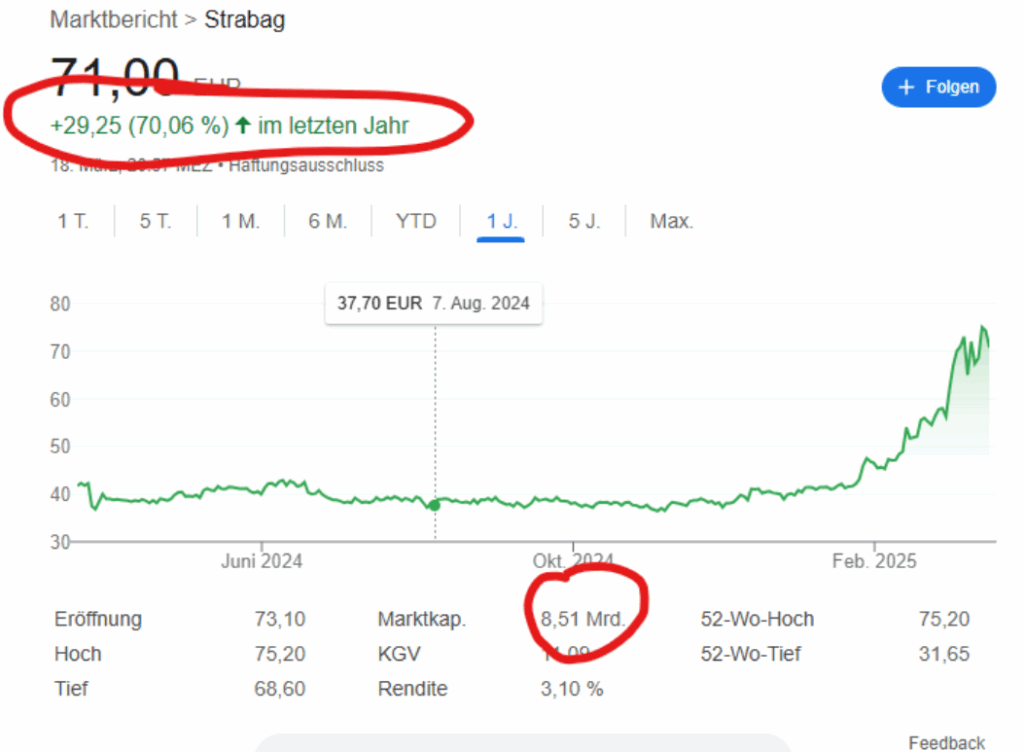Click the Tief value 68,60
This screenshot has width=1024, height=752.
click(280, 689)
